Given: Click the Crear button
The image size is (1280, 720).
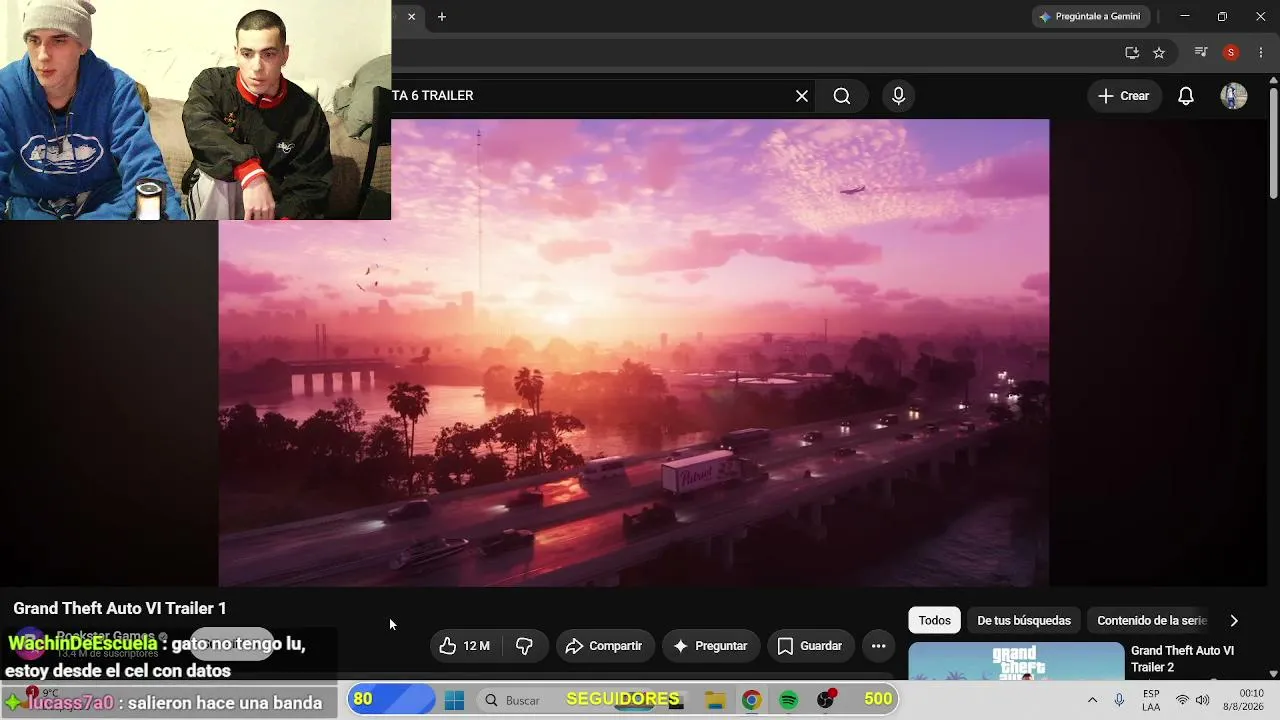Looking at the screenshot, I should [x=1124, y=96].
